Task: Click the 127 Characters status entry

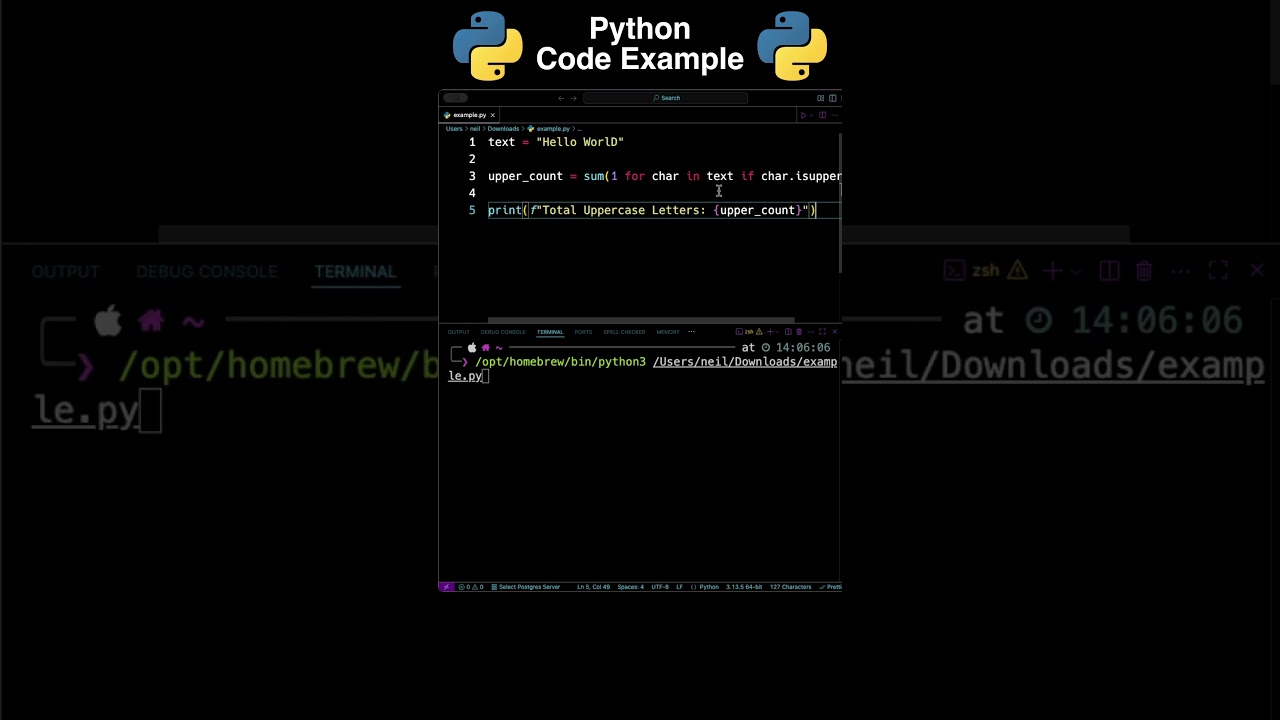Action: click(x=791, y=587)
